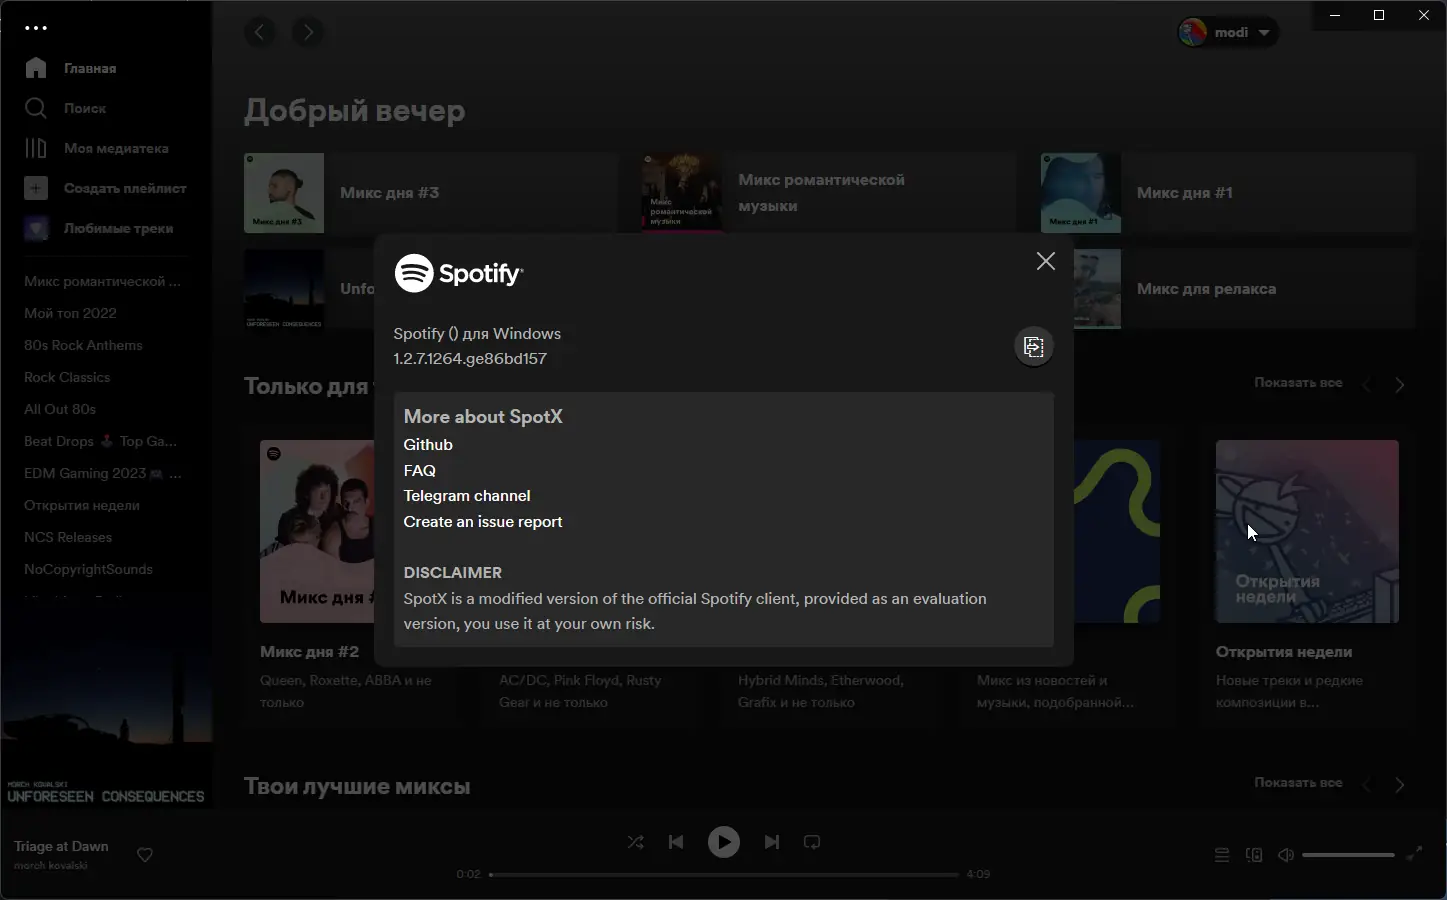
Task: Click Показать все for Только для section
Action: coord(1298,383)
